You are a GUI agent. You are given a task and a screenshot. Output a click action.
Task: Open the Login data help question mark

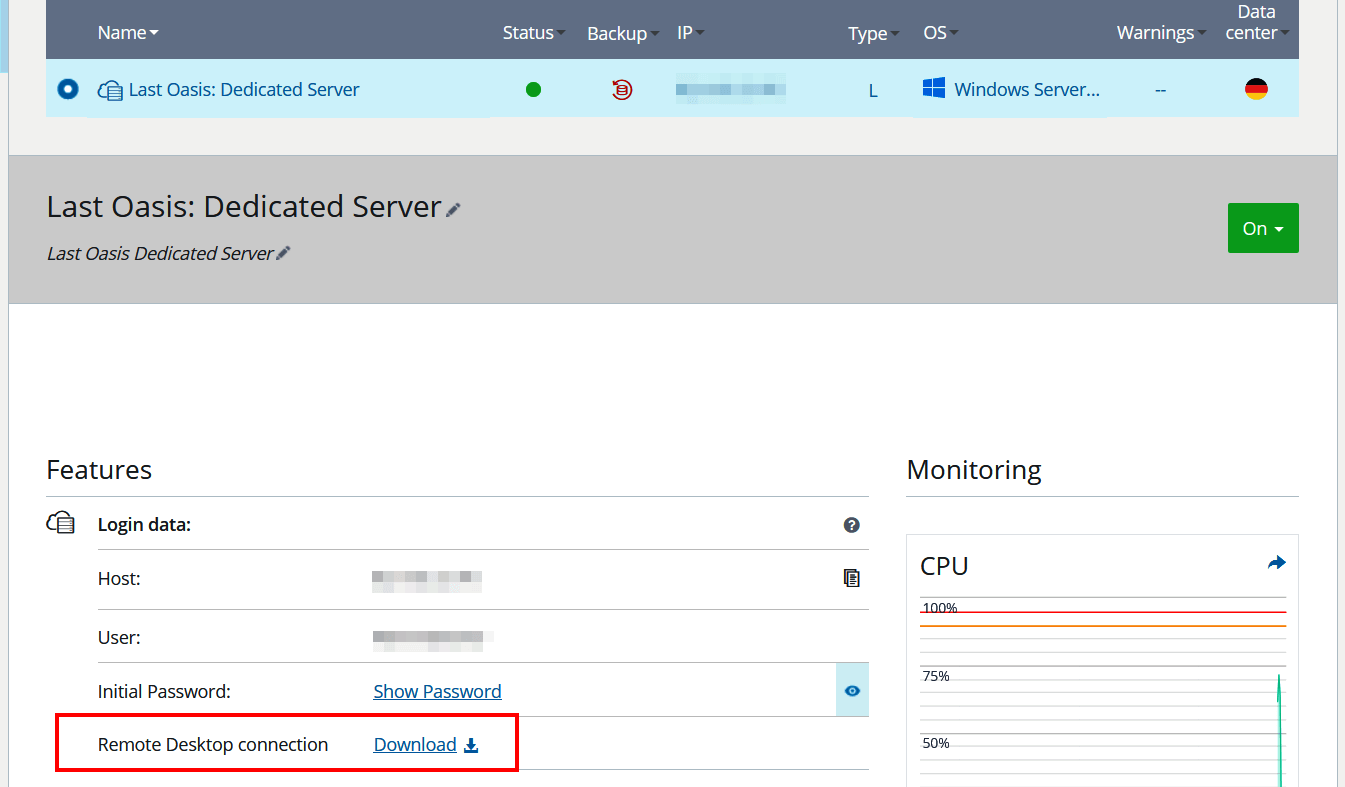(x=851, y=524)
